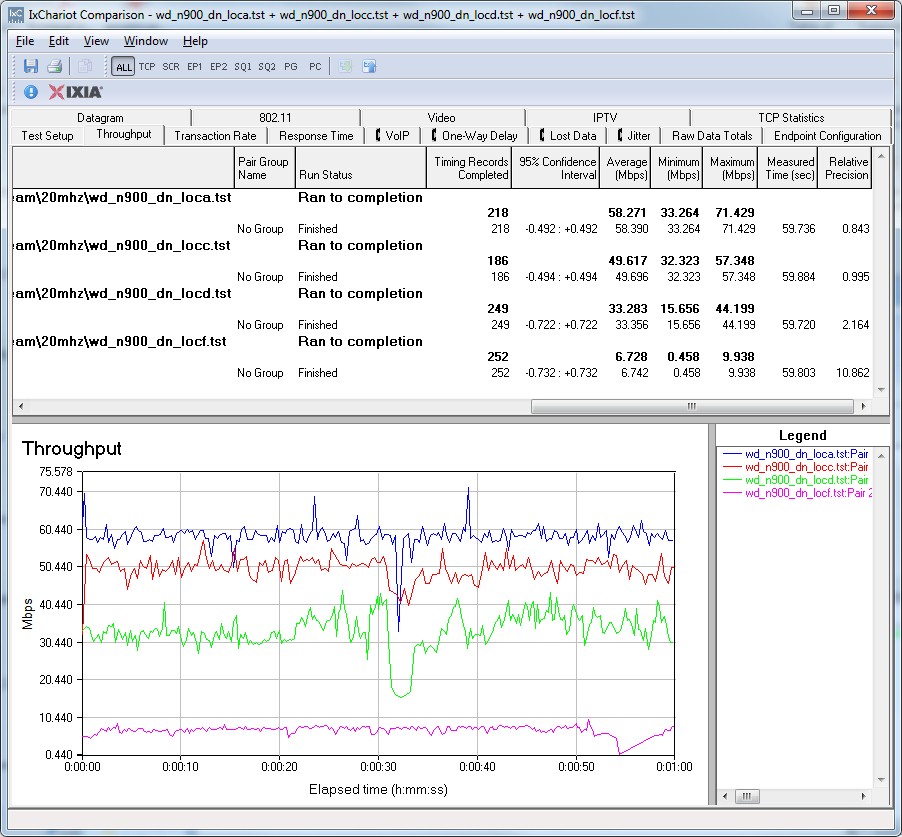Image resolution: width=902 pixels, height=837 pixels.
Task: Click the magenta wd_n900_dn_locf legend entry
Action: click(x=797, y=493)
